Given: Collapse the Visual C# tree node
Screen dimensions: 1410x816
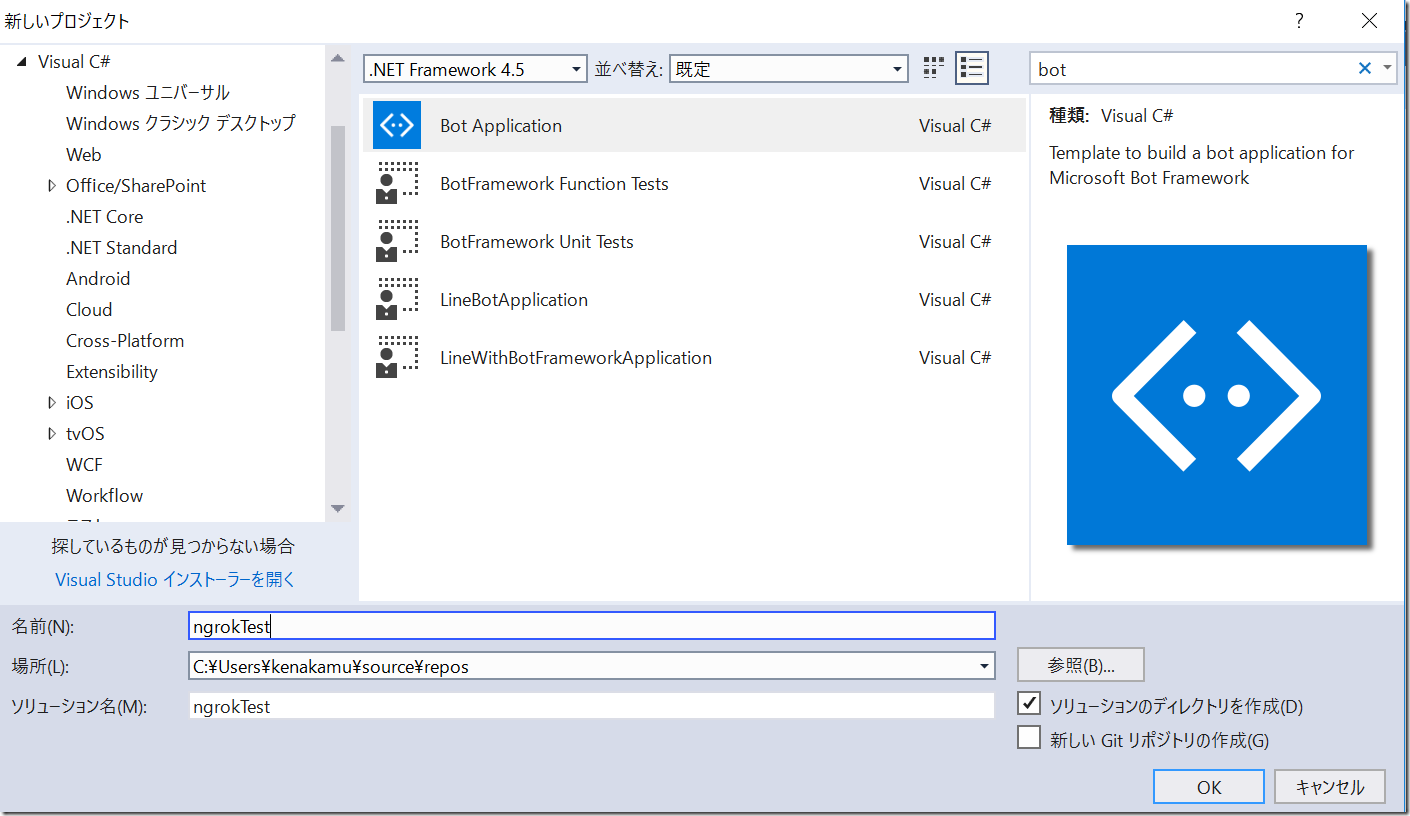Looking at the screenshot, I should 21,62.
